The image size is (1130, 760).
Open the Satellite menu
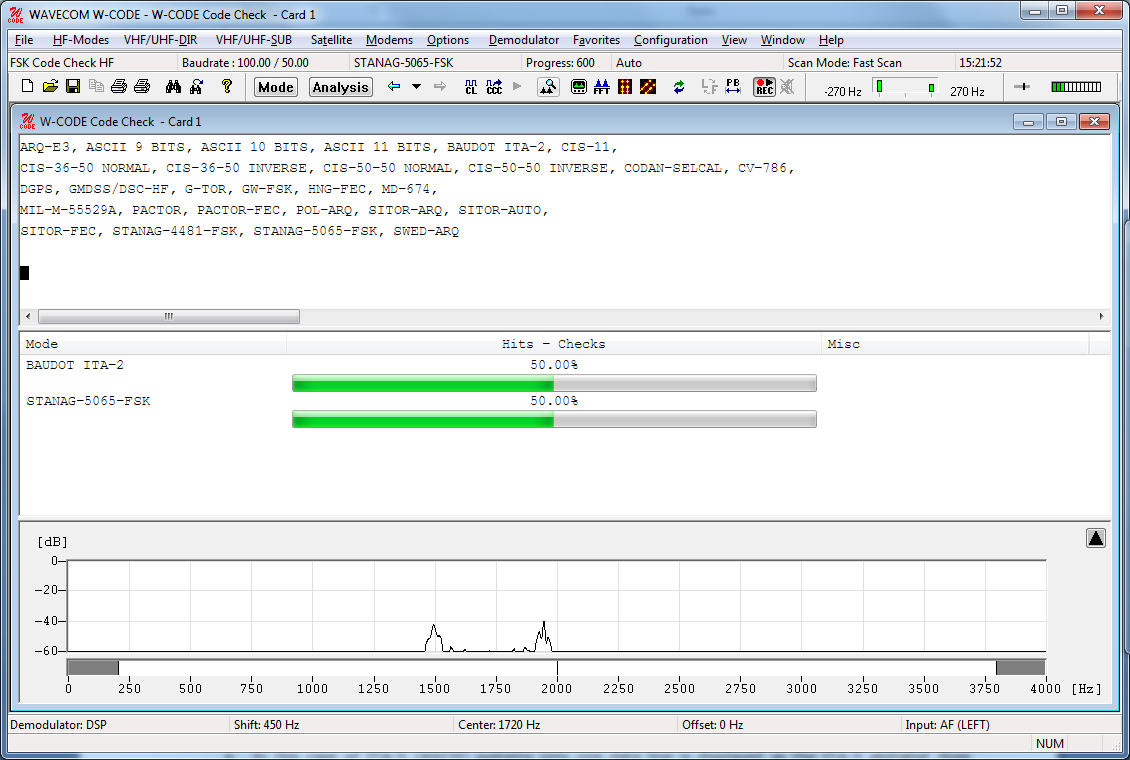pyautogui.click(x=332, y=40)
